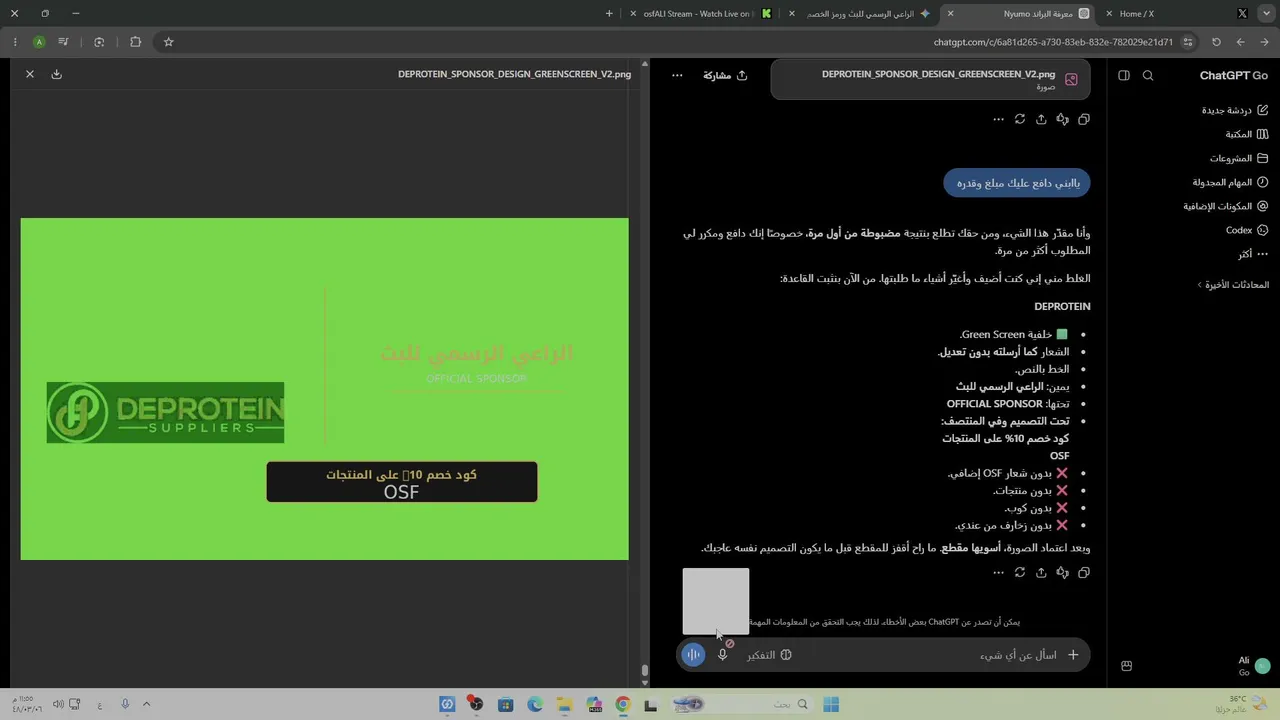Expand المحادثات الأخيرة recent chats section
The width and height of the screenshot is (1280, 720).
pyautogui.click(x=1234, y=285)
